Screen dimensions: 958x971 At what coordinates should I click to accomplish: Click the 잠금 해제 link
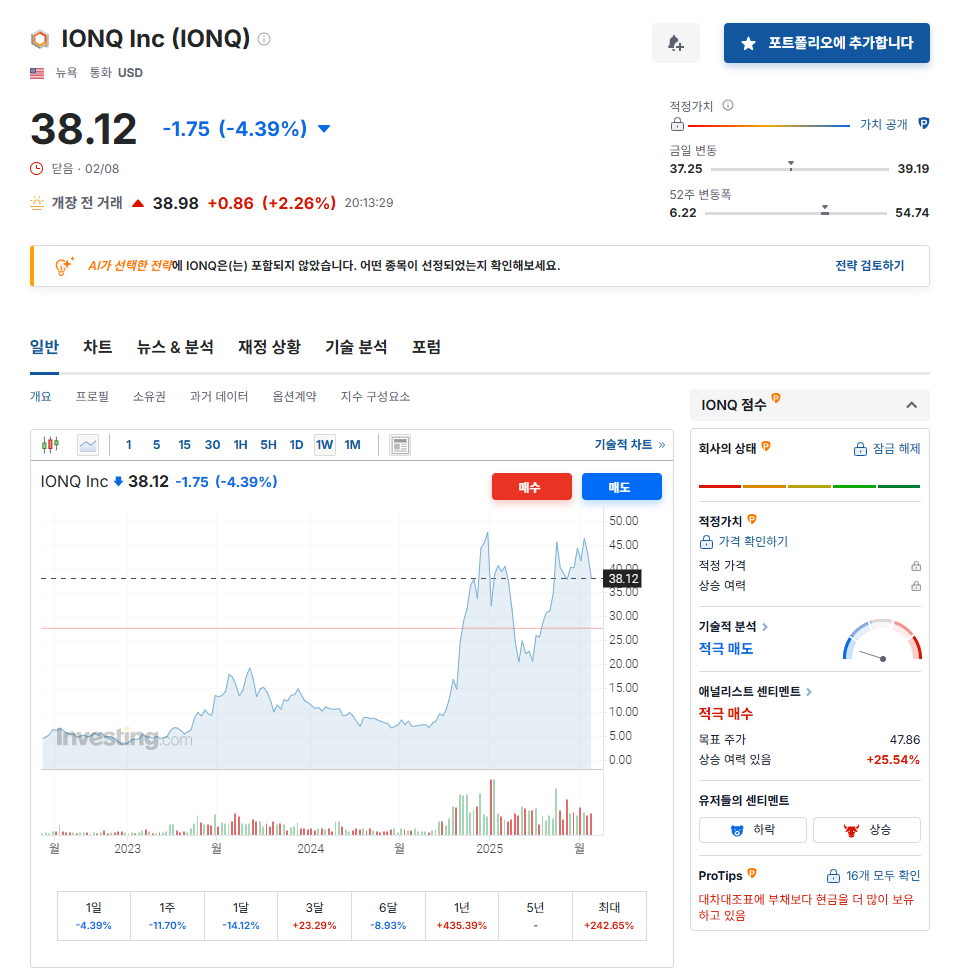pyautogui.click(x=887, y=448)
